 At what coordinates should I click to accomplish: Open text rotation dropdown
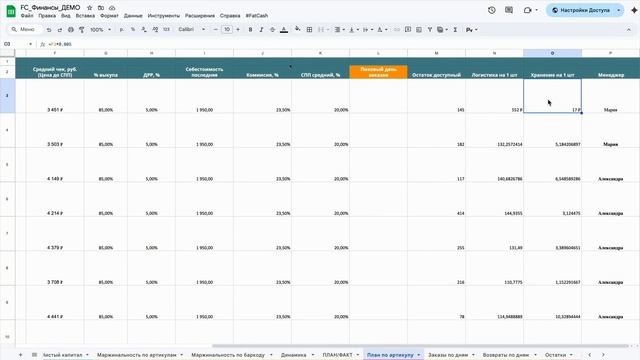coord(382,30)
